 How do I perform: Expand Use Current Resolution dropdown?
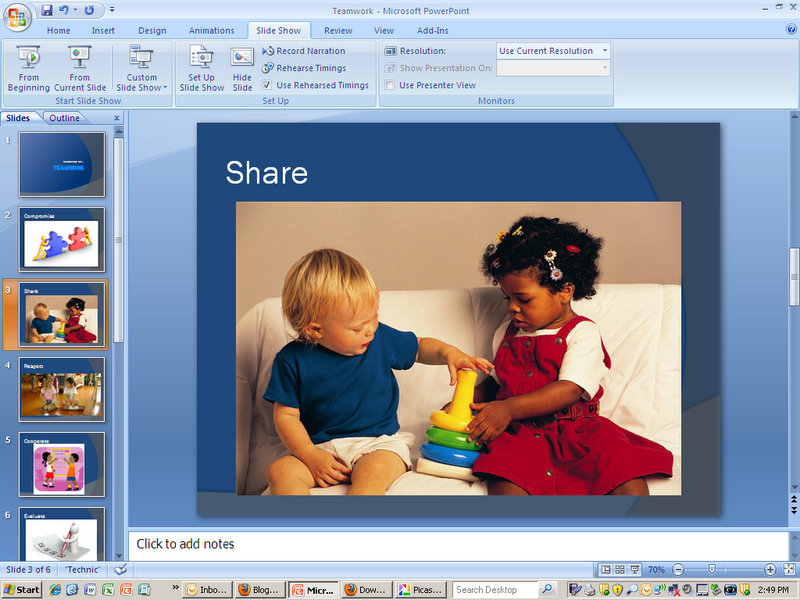point(605,51)
